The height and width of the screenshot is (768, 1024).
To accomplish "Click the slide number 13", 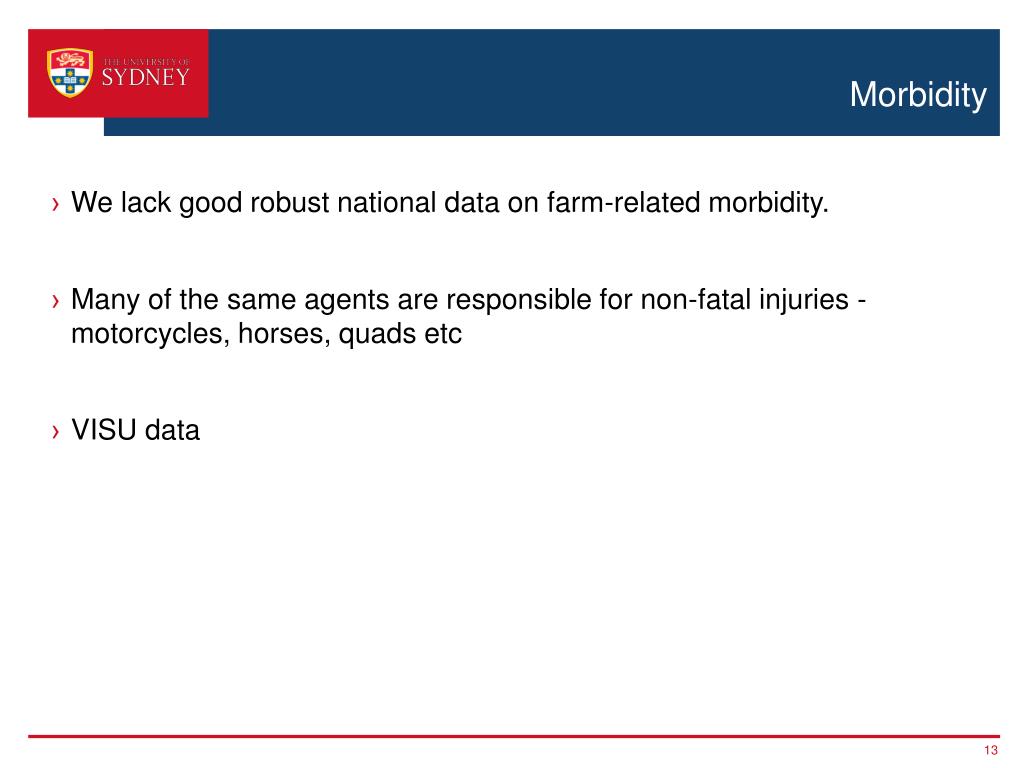I will [x=991, y=750].
